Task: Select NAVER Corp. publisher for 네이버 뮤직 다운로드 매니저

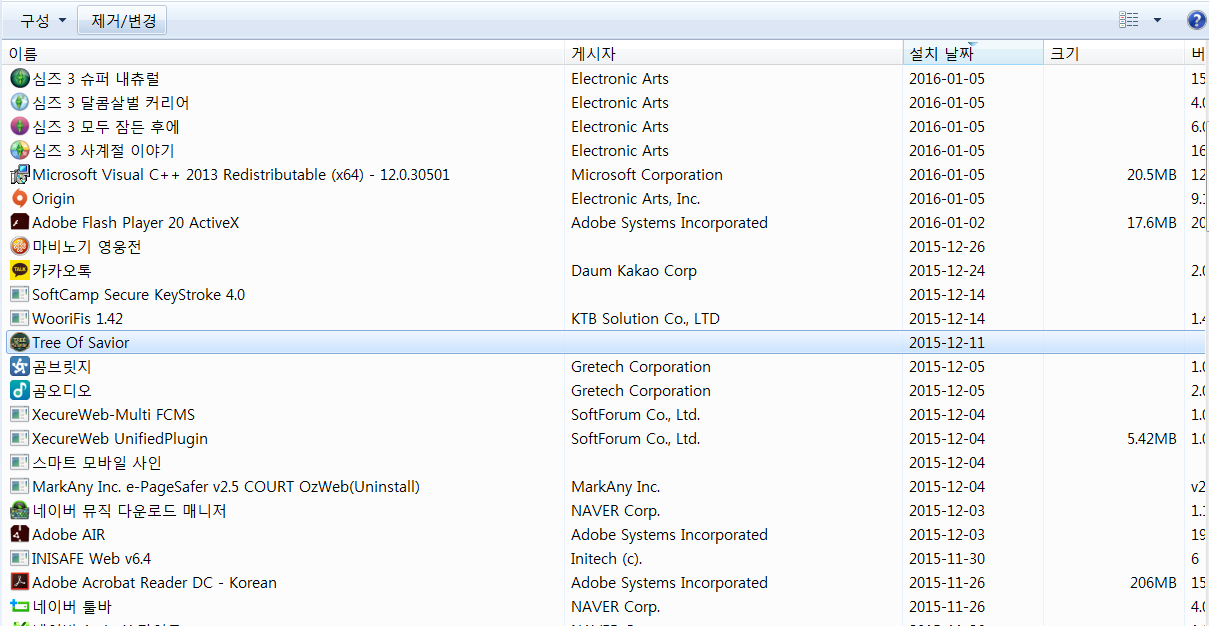Action: (x=616, y=510)
